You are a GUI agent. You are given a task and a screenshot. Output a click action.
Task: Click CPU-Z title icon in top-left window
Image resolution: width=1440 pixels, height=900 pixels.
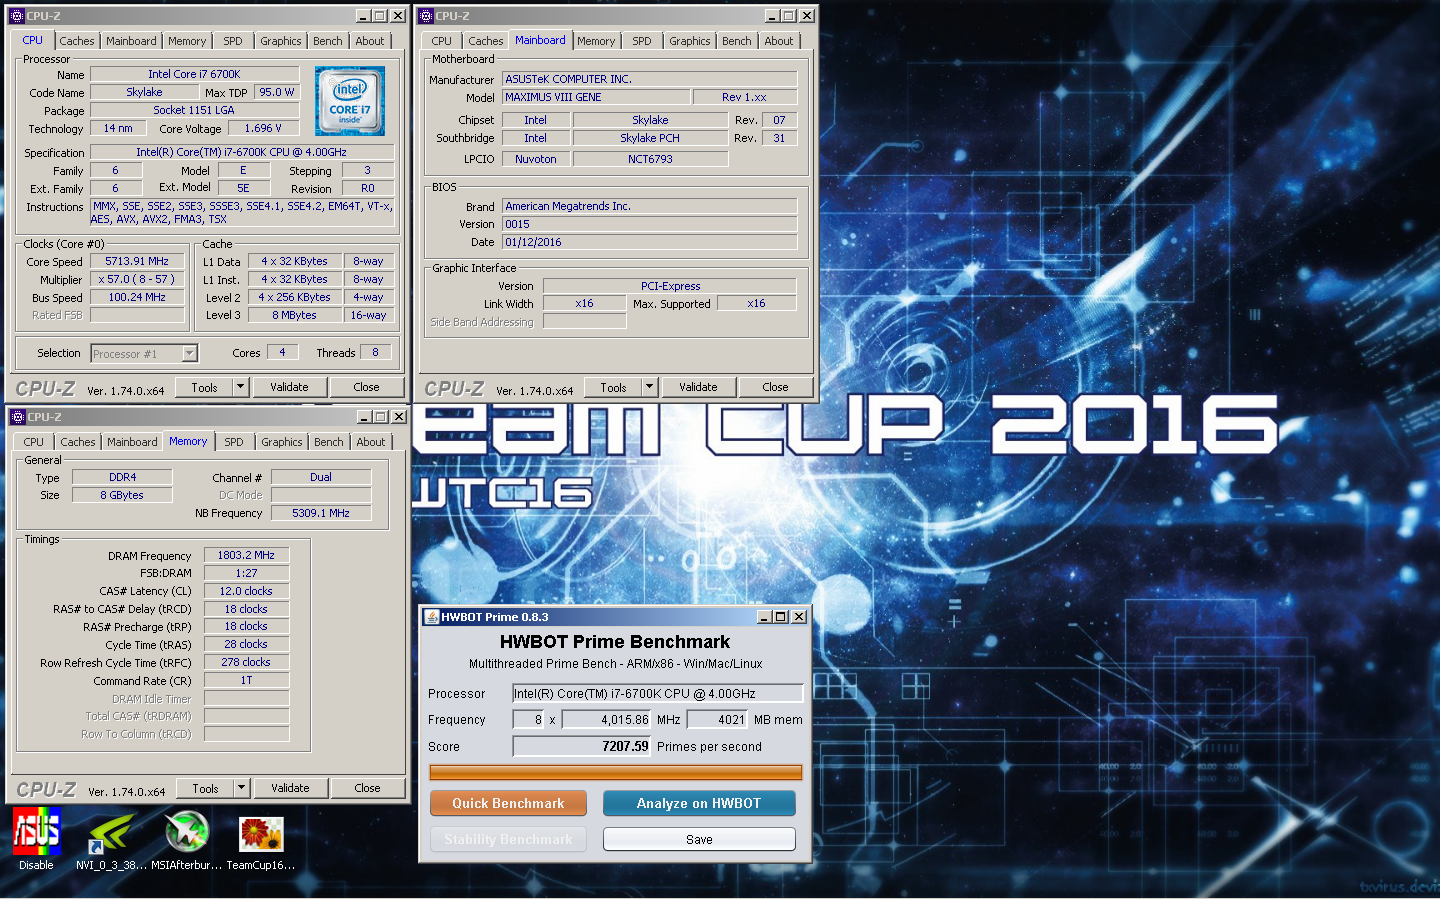click(17, 16)
